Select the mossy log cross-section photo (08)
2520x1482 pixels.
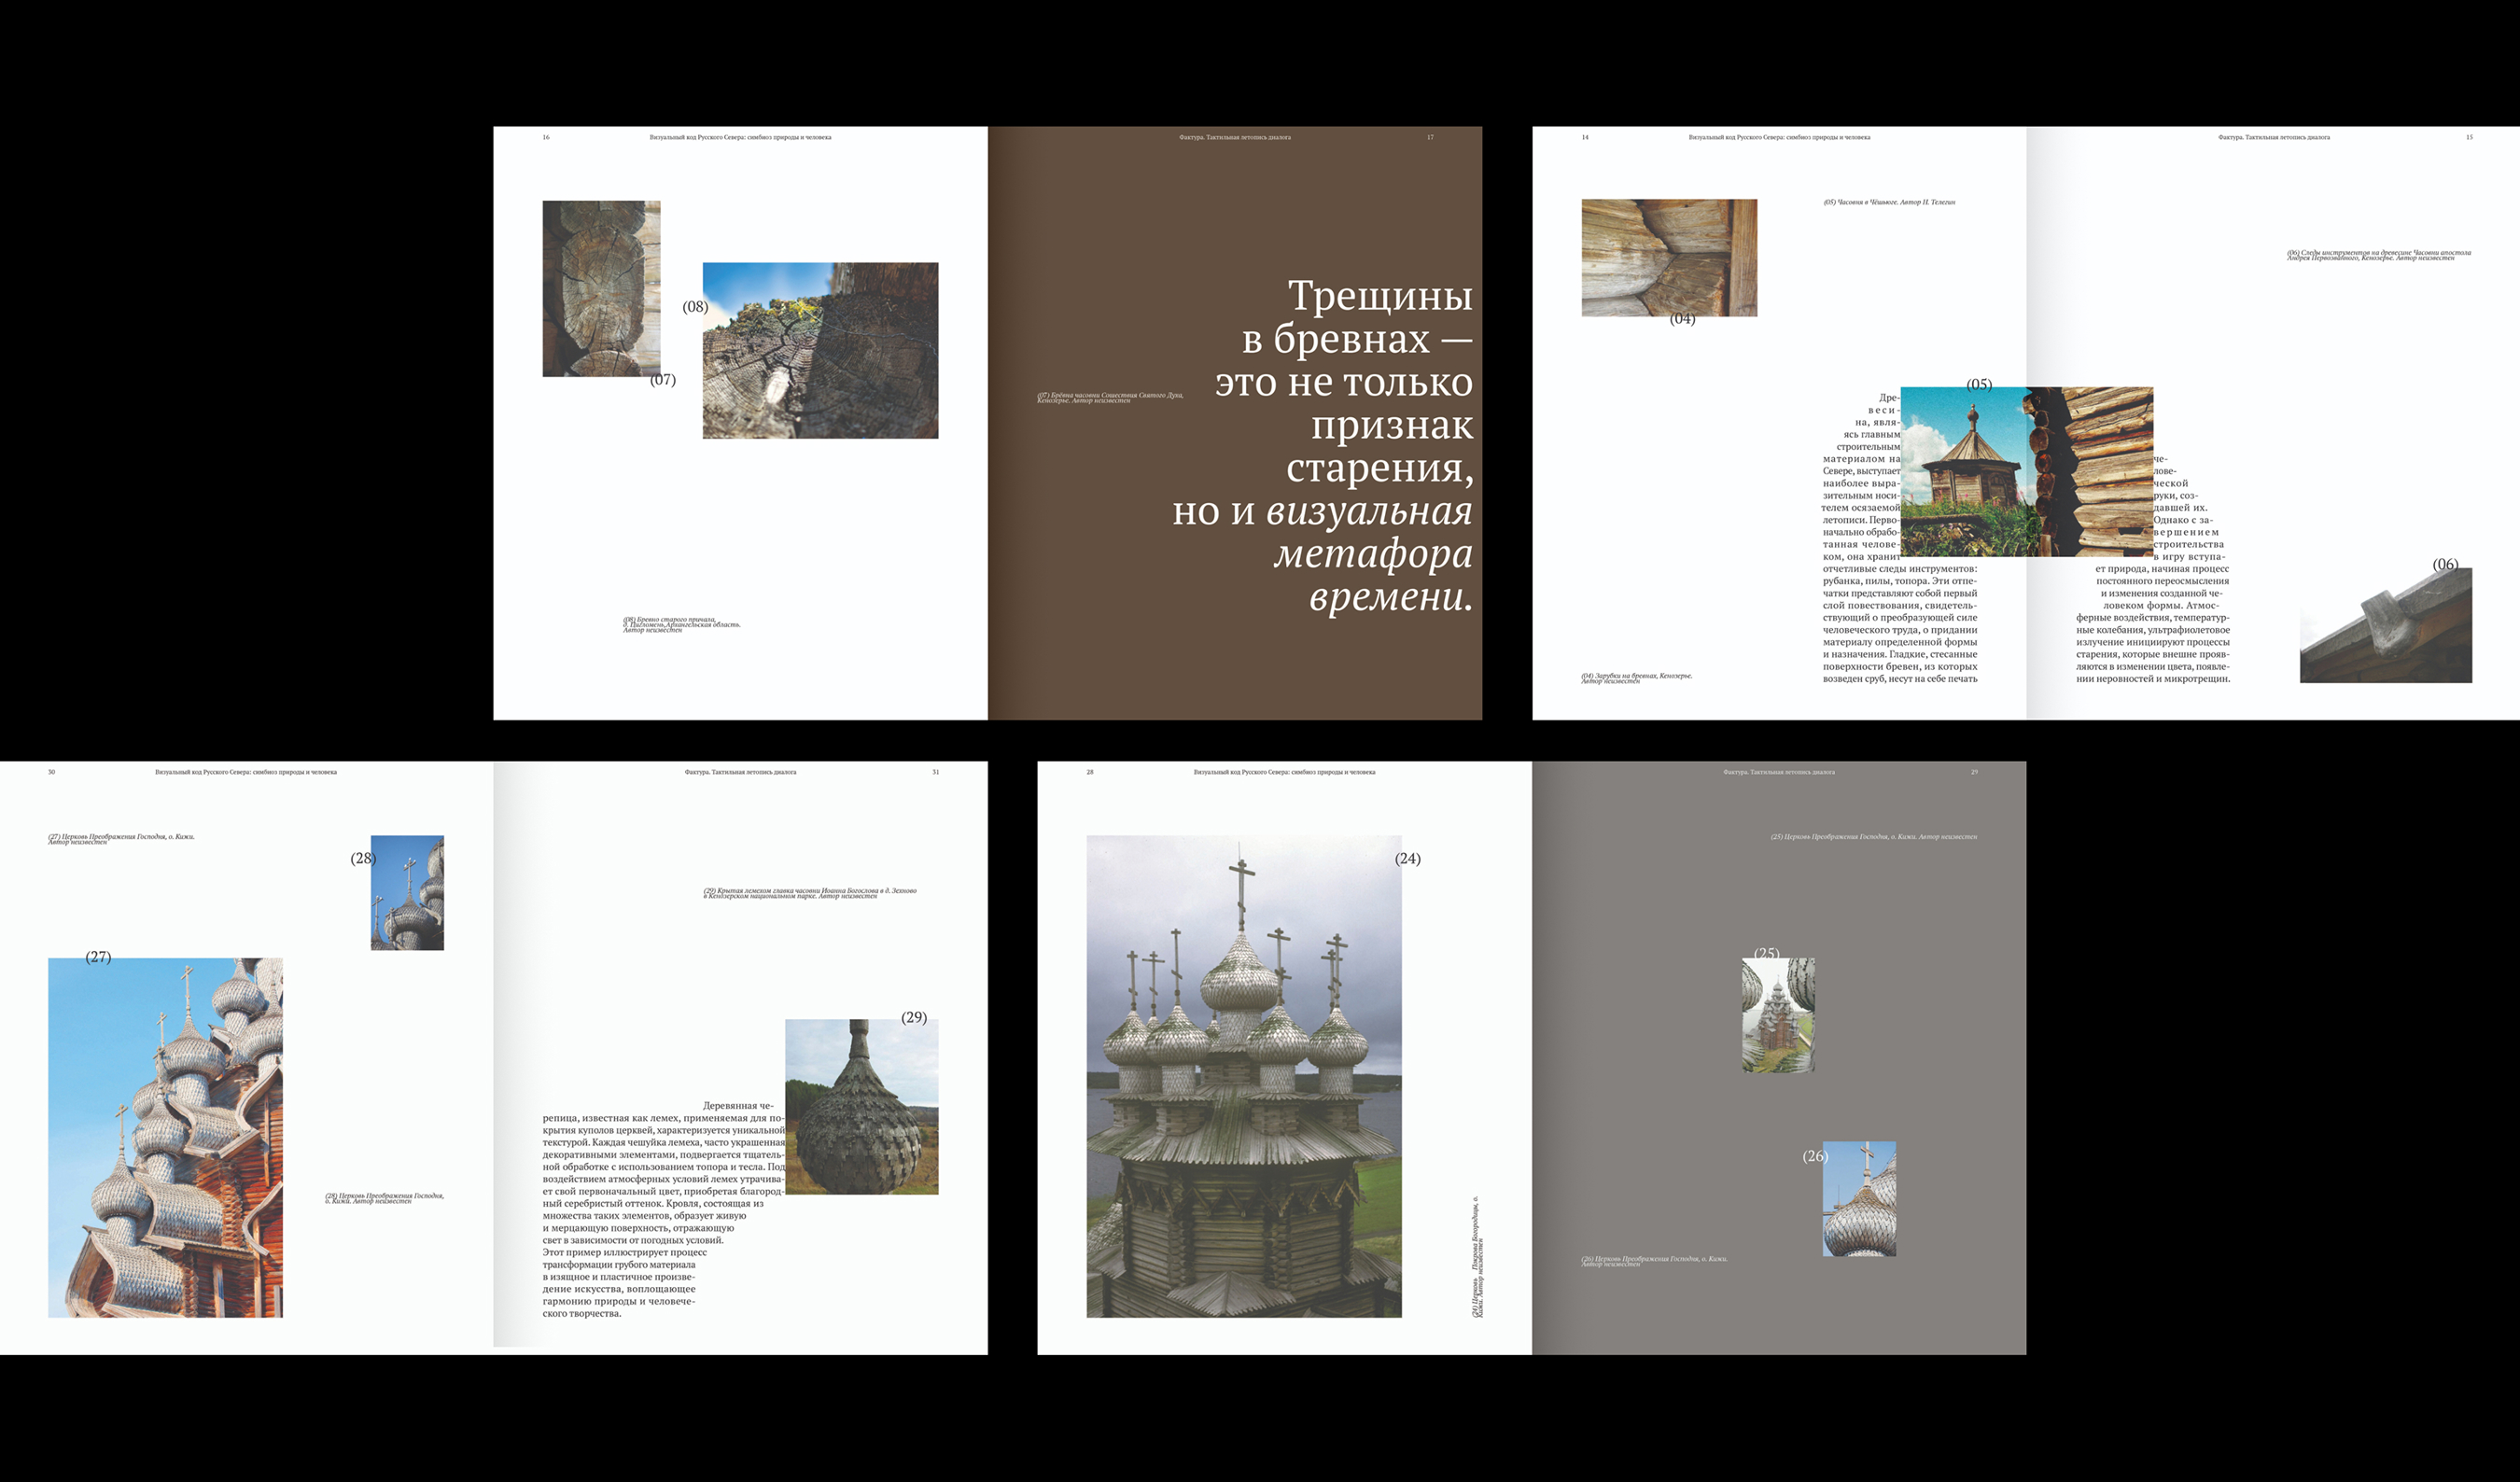[820, 350]
